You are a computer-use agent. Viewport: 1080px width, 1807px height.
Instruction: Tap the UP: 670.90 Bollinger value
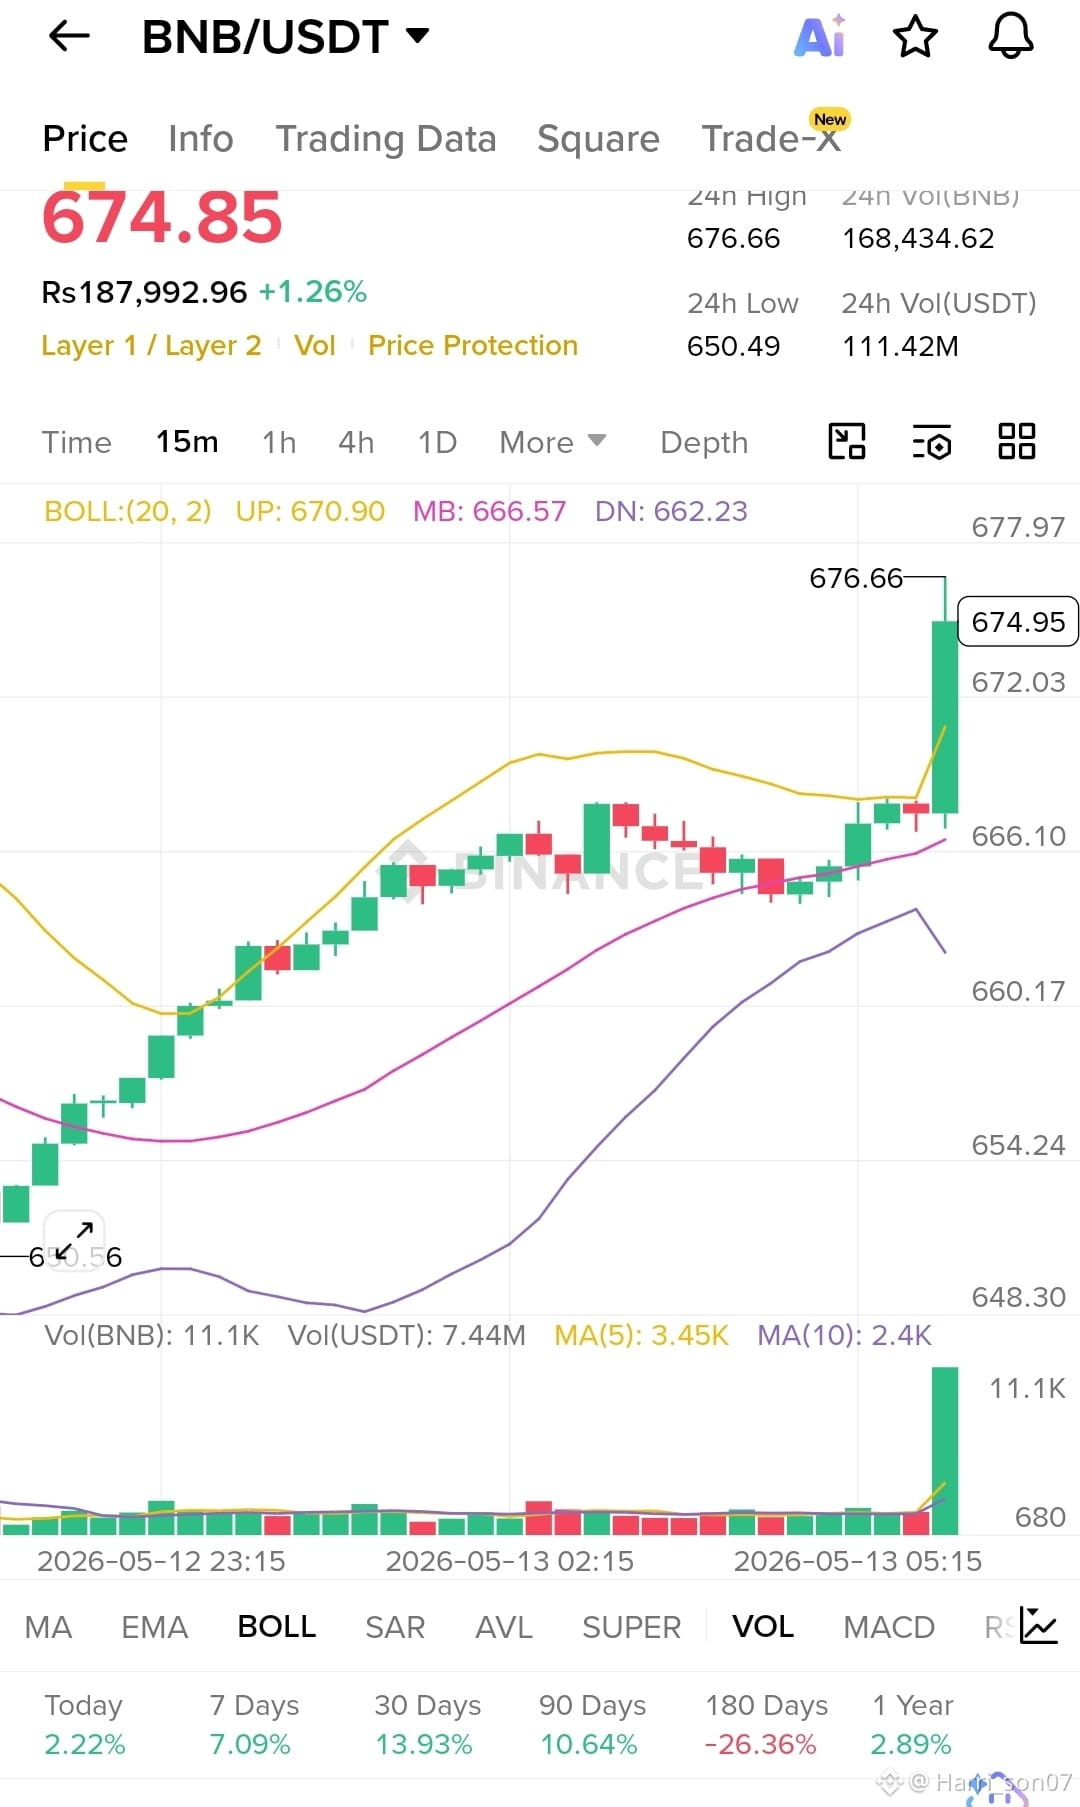click(310, 511)
